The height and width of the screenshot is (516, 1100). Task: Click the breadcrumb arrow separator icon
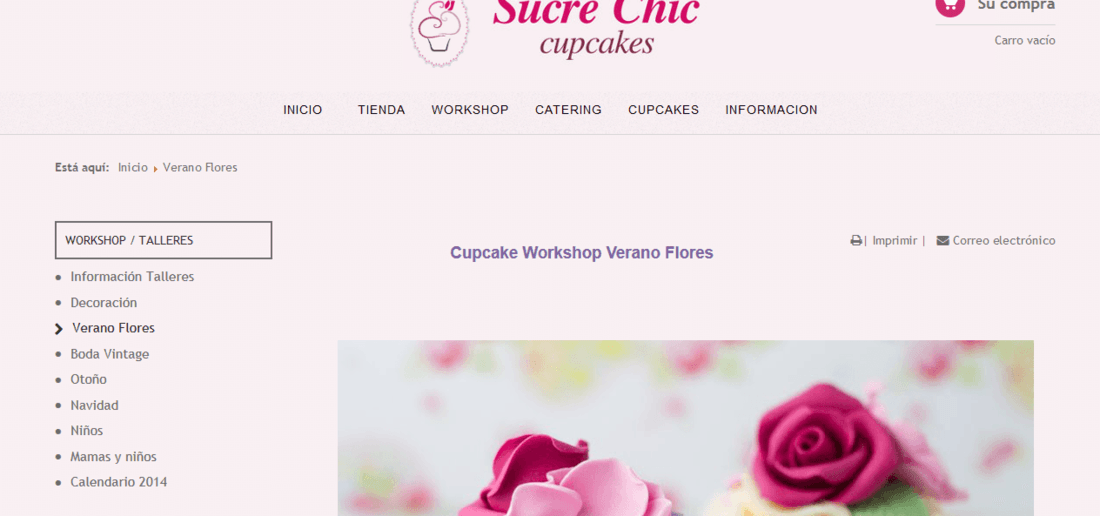point(156,169)
